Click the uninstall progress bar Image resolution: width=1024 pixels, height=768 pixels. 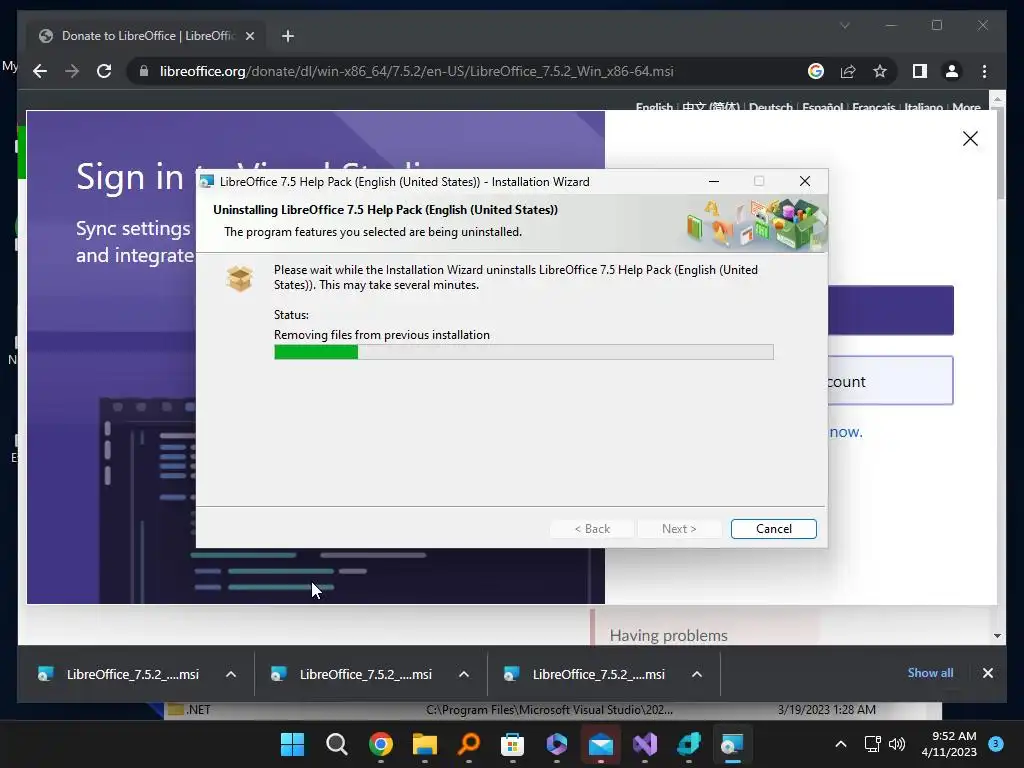524,352
